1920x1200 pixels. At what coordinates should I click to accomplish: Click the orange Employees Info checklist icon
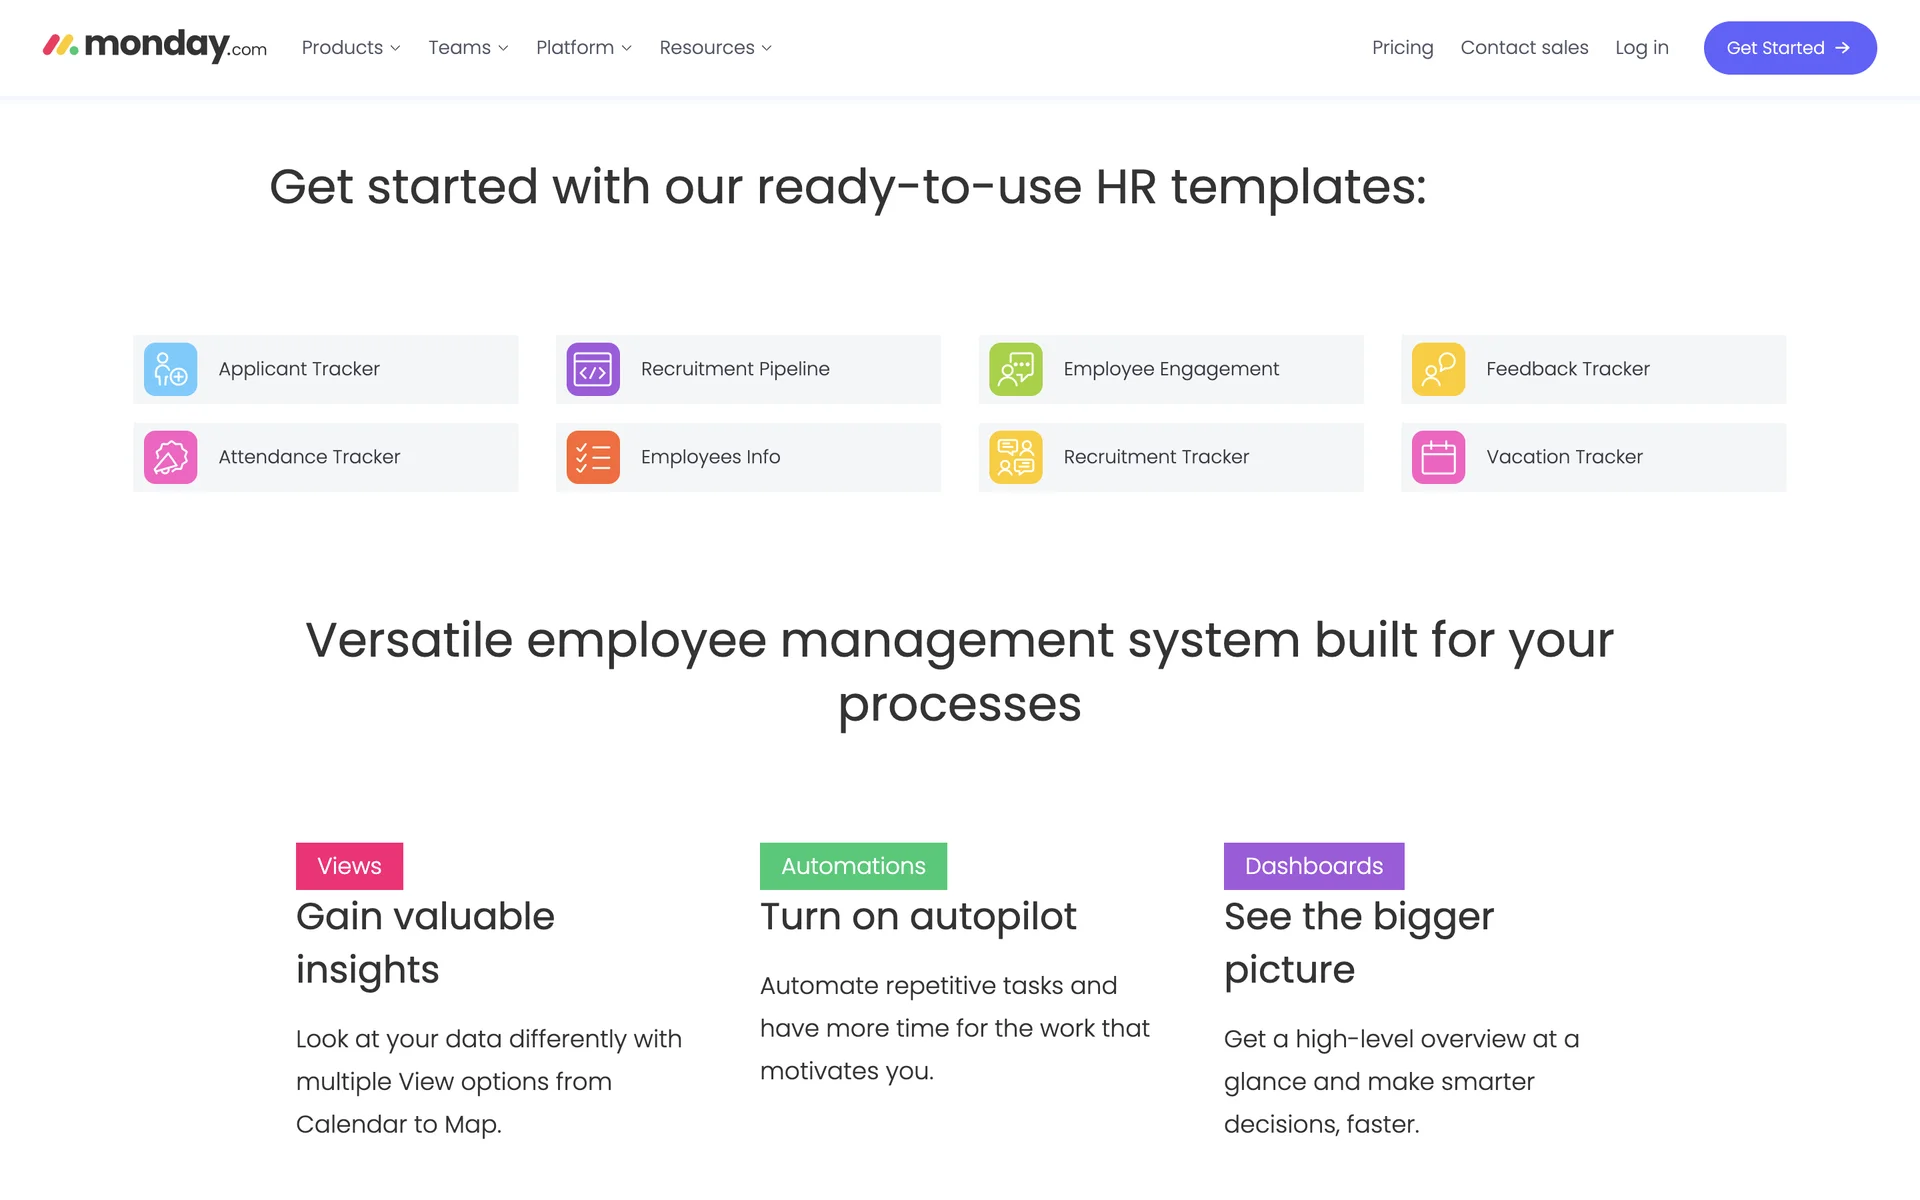[593, 457]
